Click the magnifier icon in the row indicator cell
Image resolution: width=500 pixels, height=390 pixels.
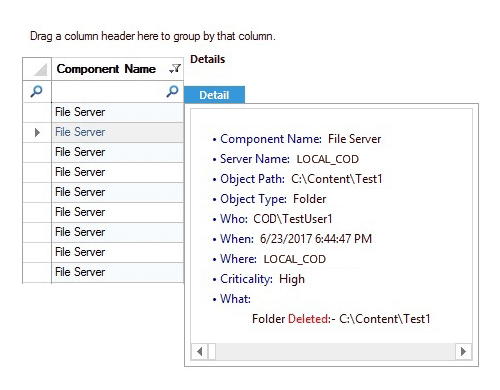[36, 91]
